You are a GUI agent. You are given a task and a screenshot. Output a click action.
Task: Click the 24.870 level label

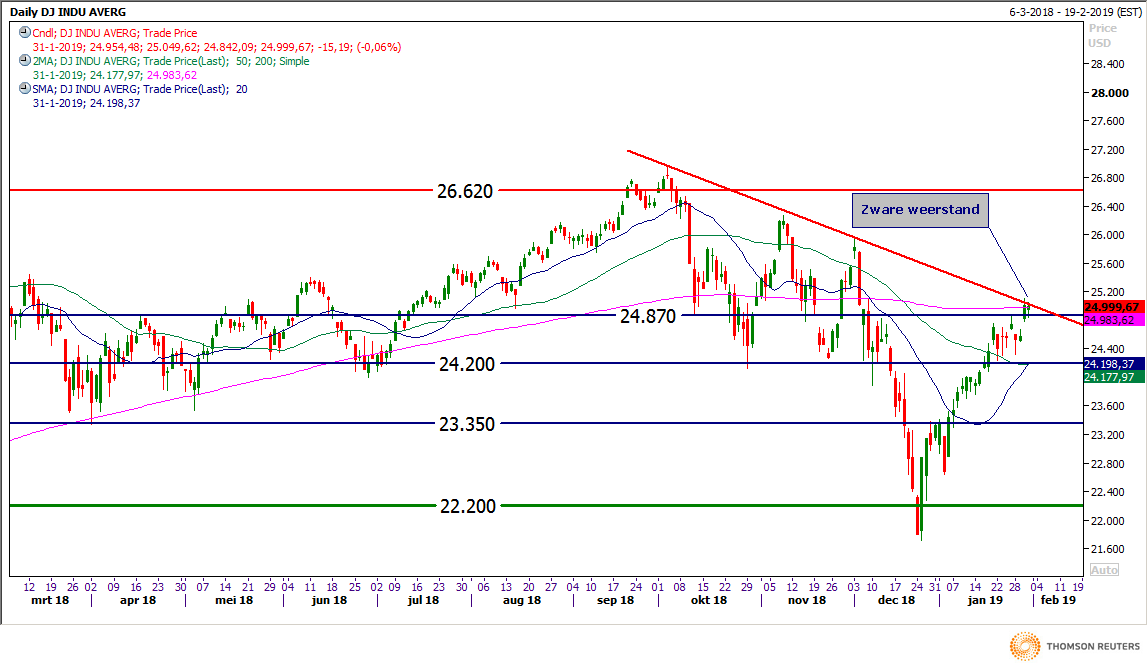[x=648, y=316]
